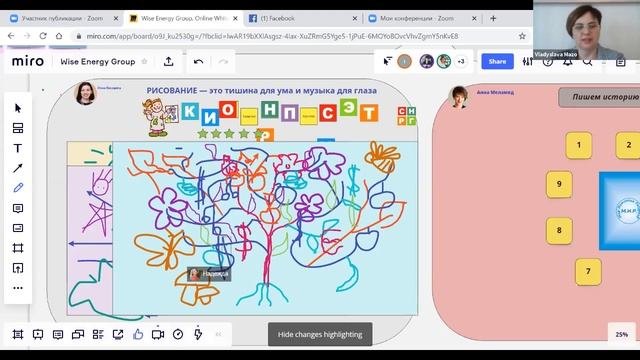Open the chat icon in bottom toolbar
640x360 pixels.
78,334
